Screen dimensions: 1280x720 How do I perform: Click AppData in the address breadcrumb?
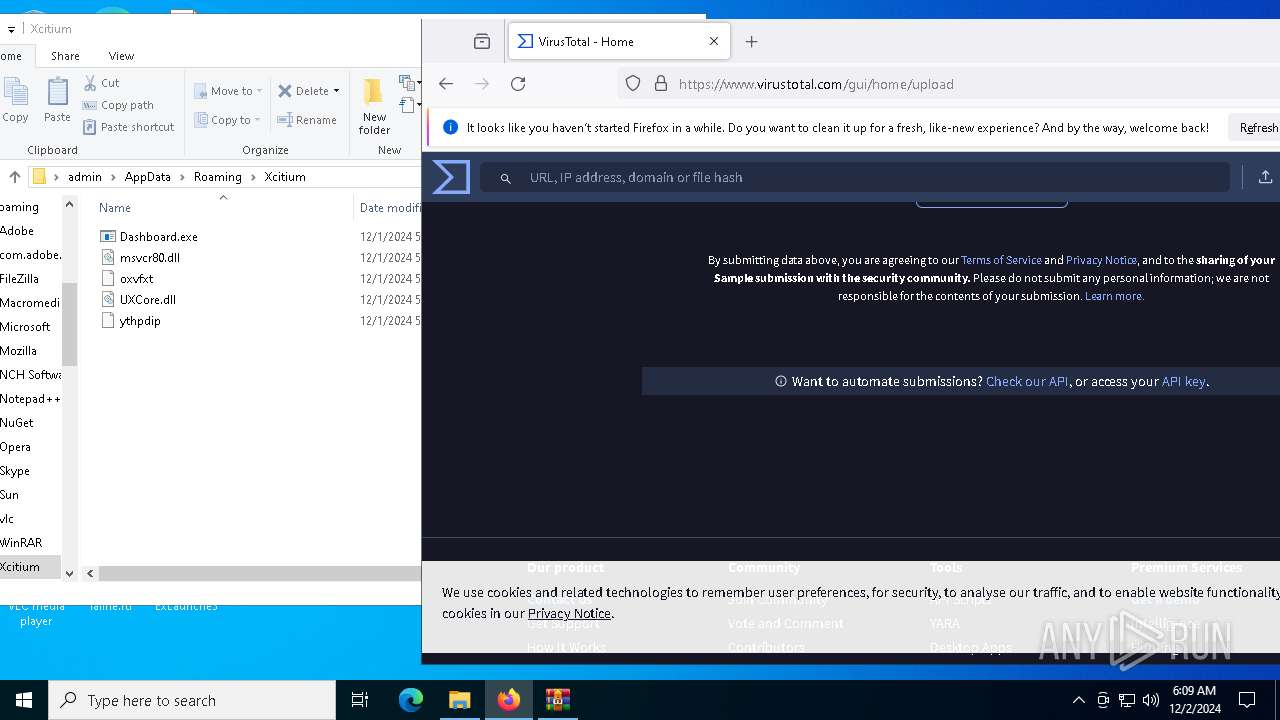(x=147, y=177)
